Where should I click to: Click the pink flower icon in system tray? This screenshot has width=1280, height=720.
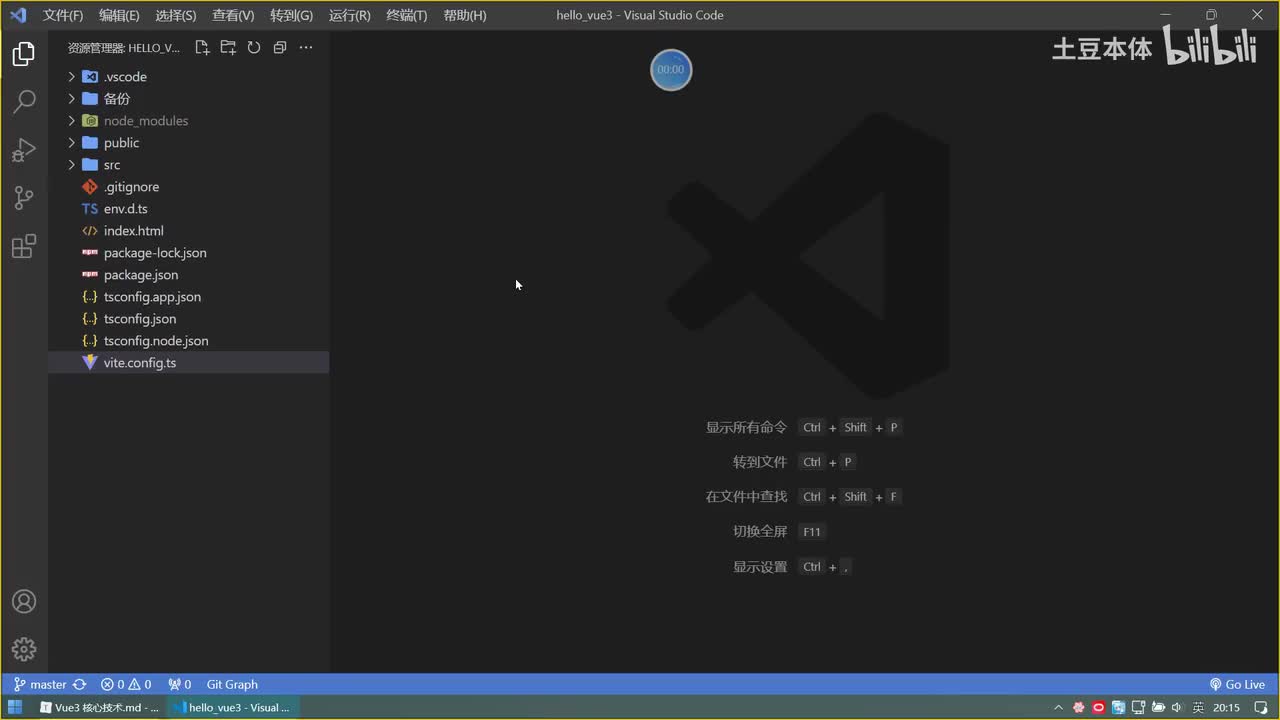point(1078,708)
